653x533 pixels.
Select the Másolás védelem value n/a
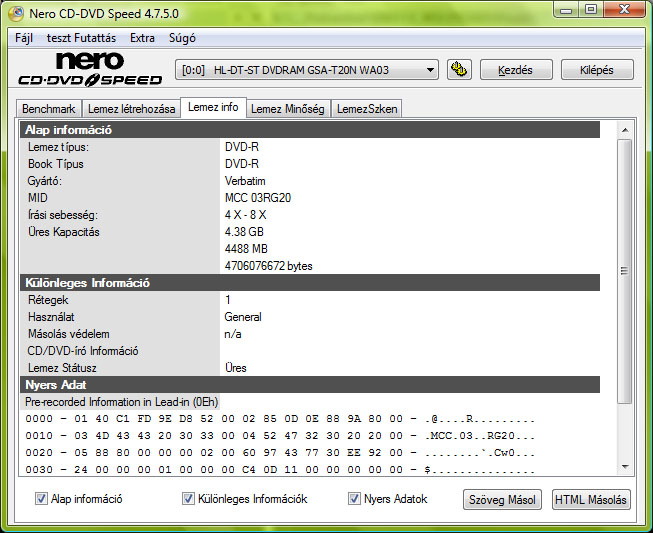(x=233, y=334)
